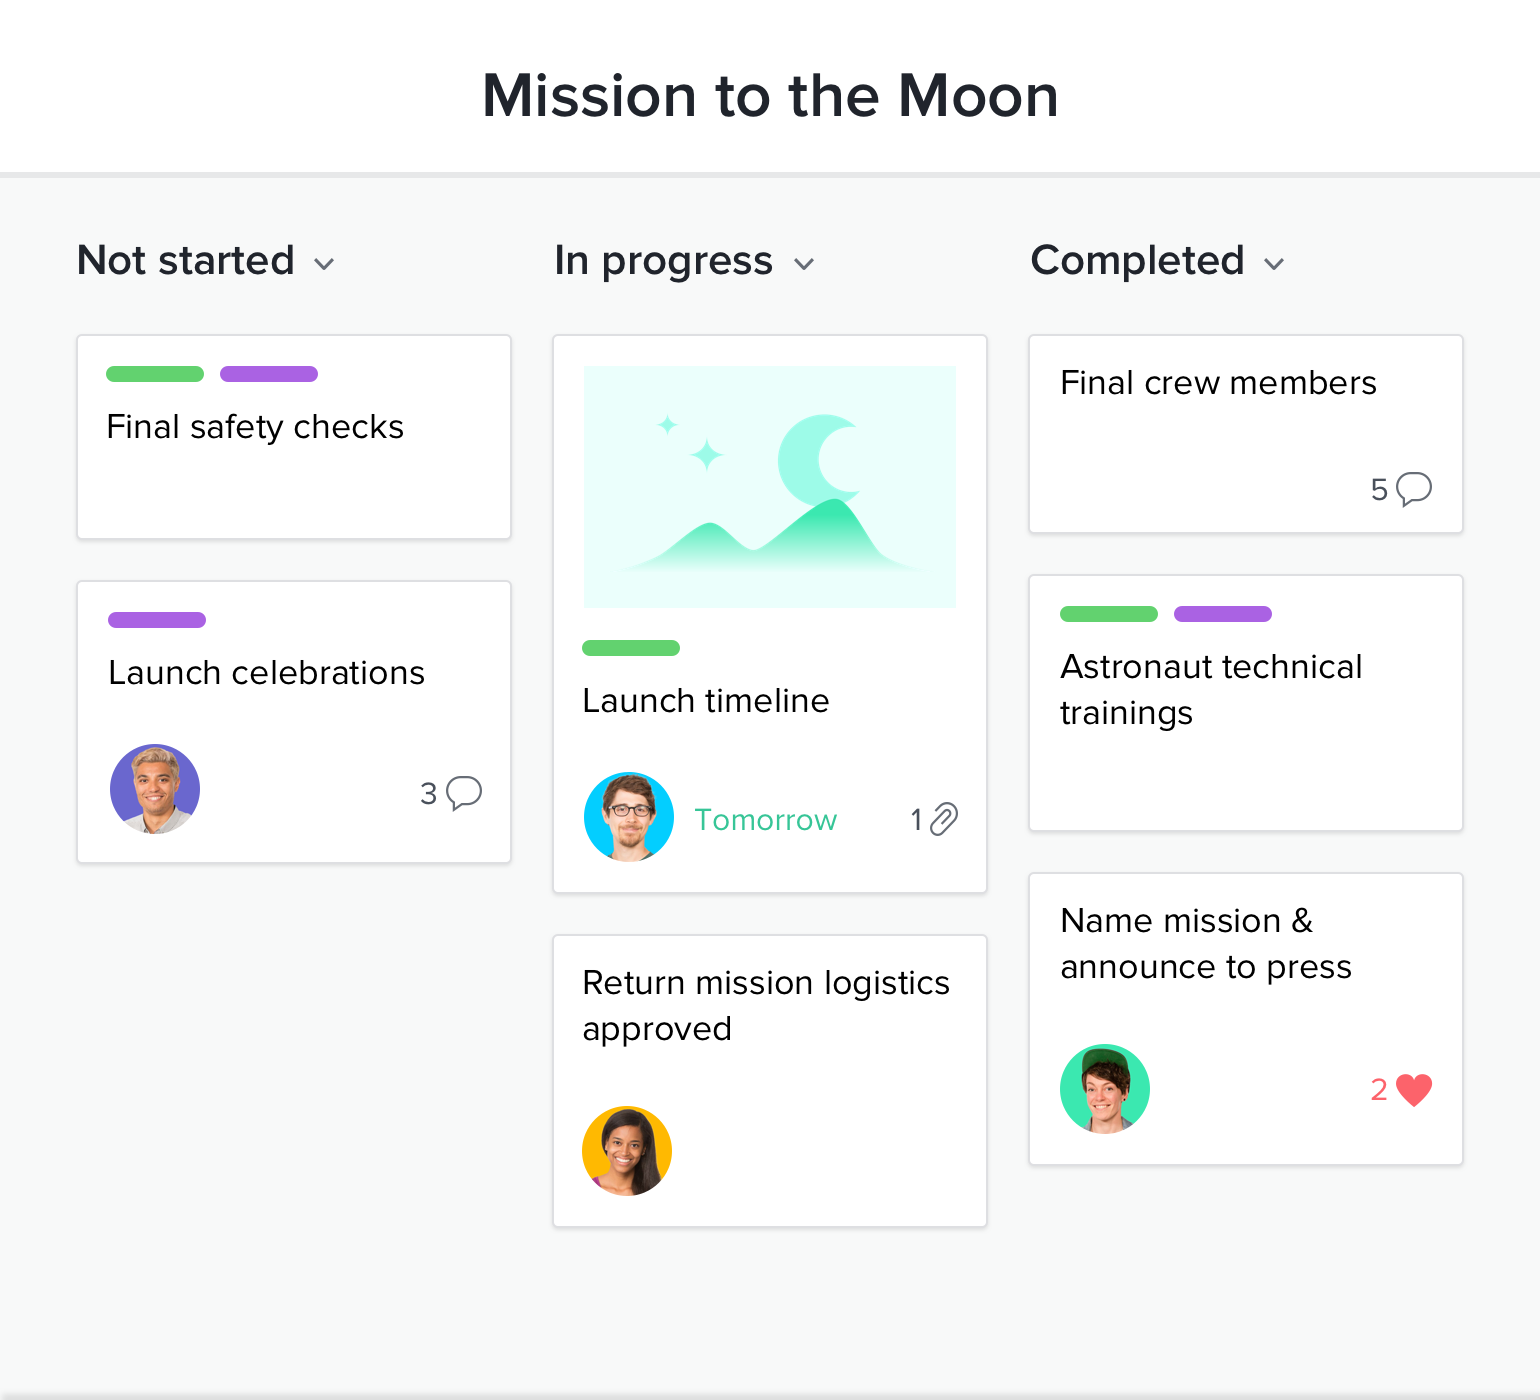This screenshot has height=1400, width=1540.
Task: Click assignee avatar on Return mission logistics
Action: (x=627, y=1151)
